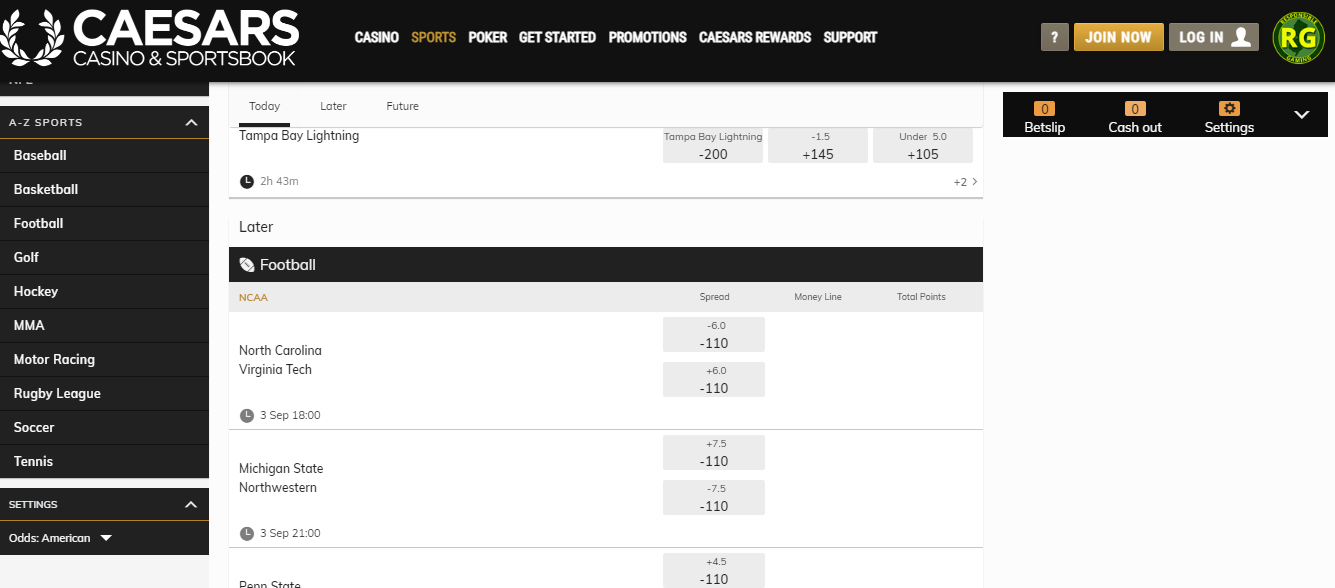
Task: Select Michigan State +7.5 spread bet
Action: coord(714,453)
